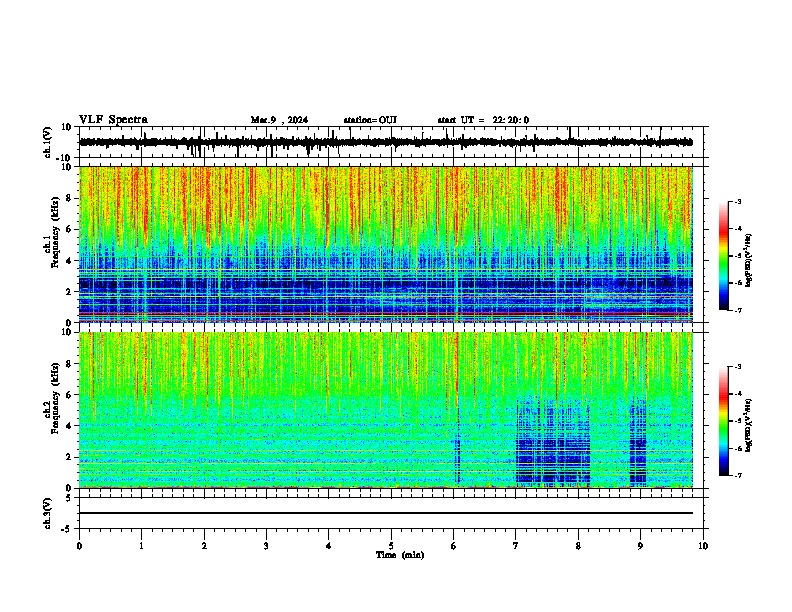Viewport: 792px width, 612px height.
Task: Click time axis tick label "8"
Action: [578, 546]
